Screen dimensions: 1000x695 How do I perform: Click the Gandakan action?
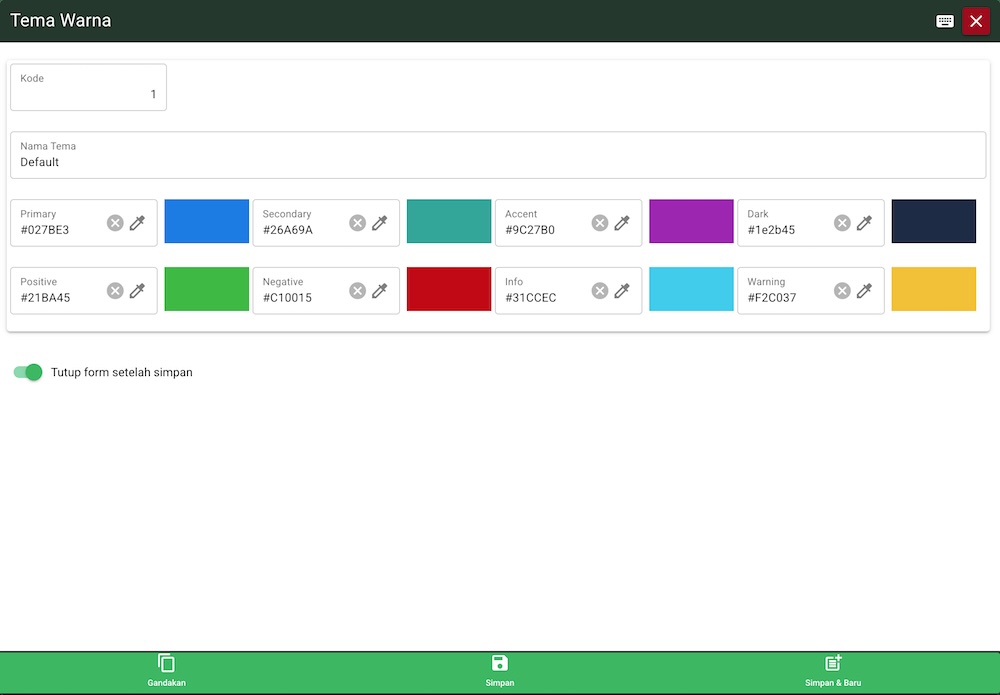tap(166, 670)
